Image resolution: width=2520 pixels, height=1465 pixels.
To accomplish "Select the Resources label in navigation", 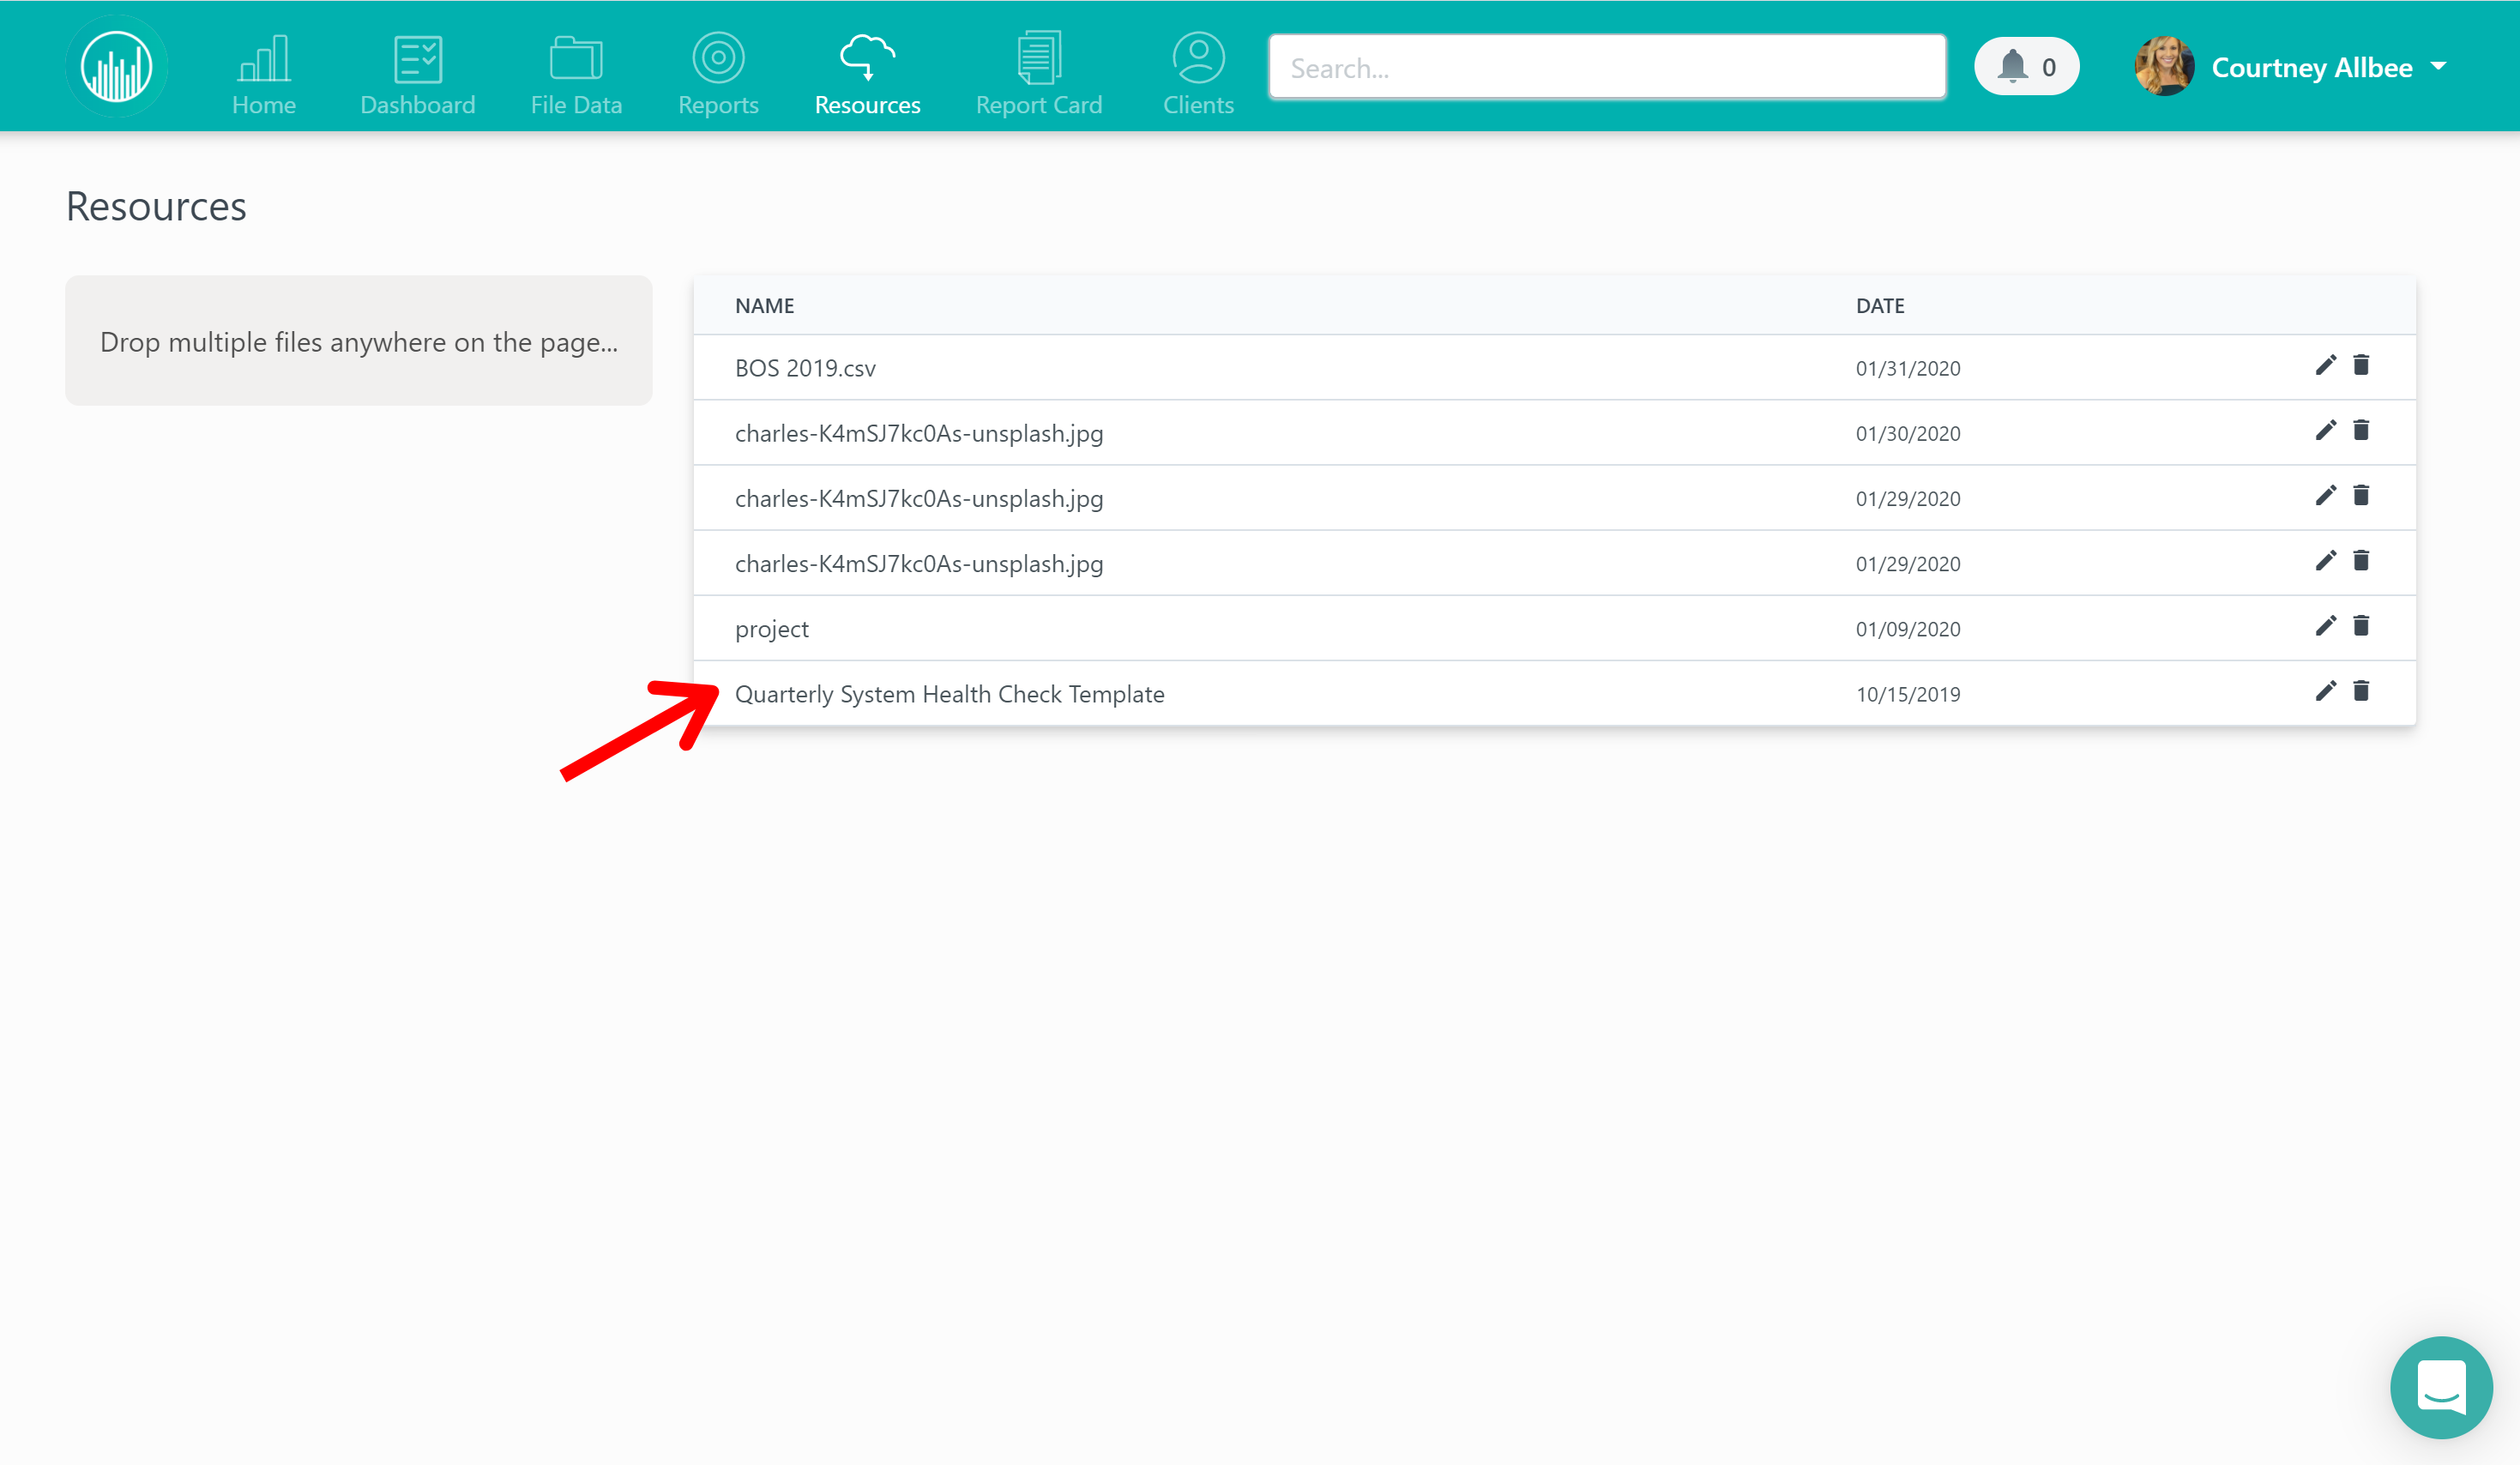I will [867, 105].
